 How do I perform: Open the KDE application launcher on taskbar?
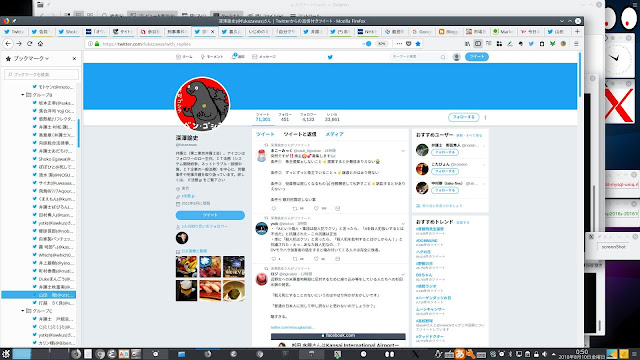(x=6, y=353)
